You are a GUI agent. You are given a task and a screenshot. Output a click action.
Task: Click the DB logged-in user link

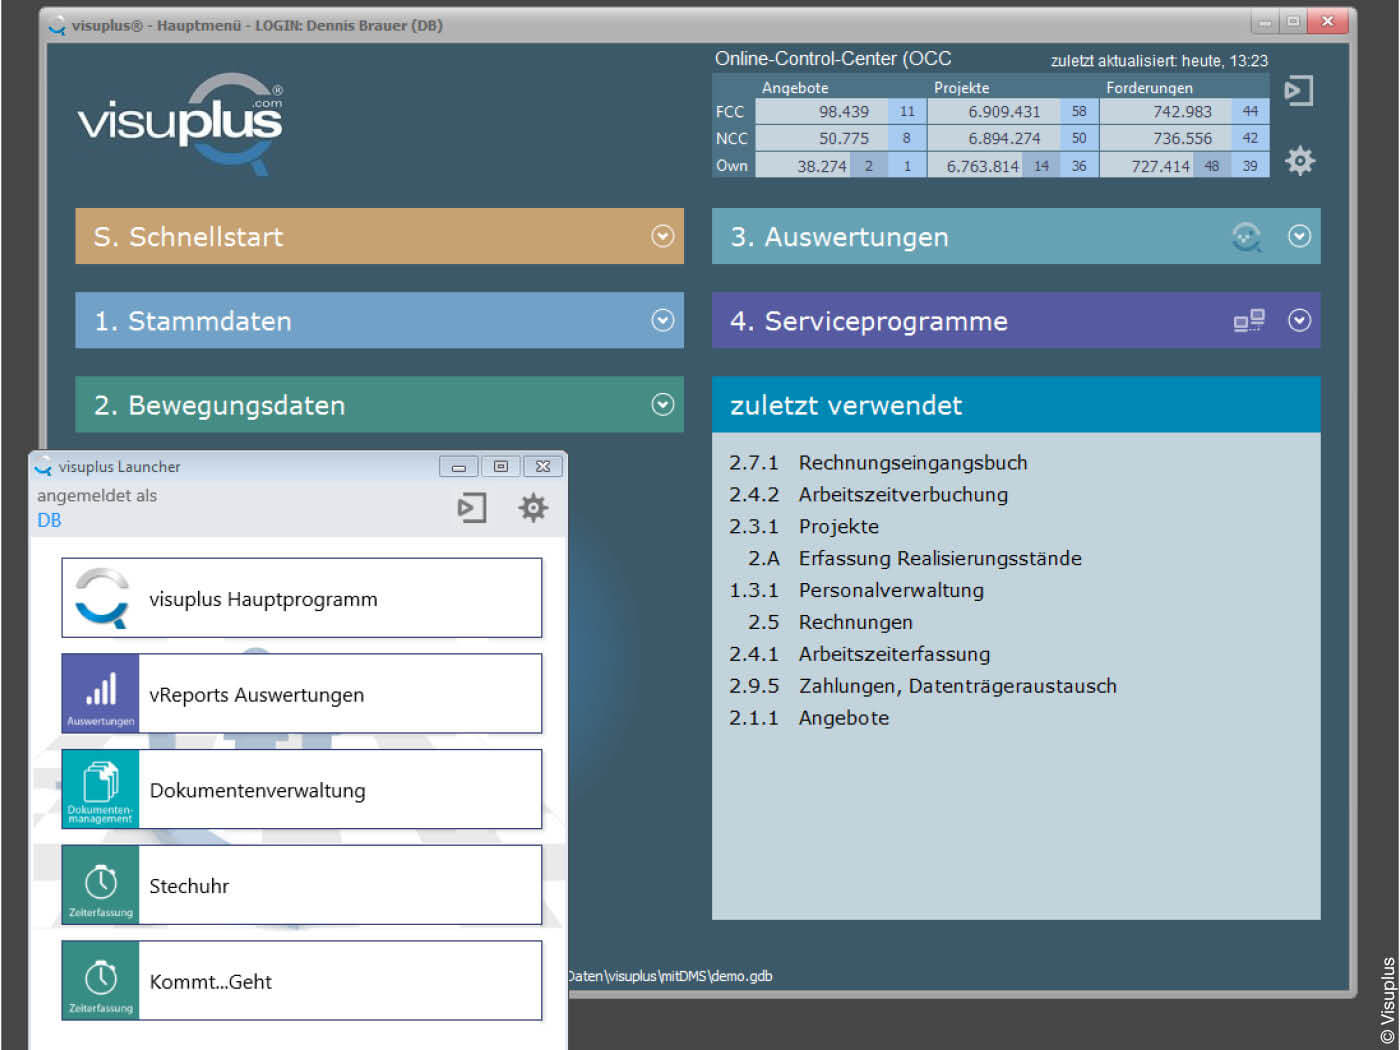[49, 520]
